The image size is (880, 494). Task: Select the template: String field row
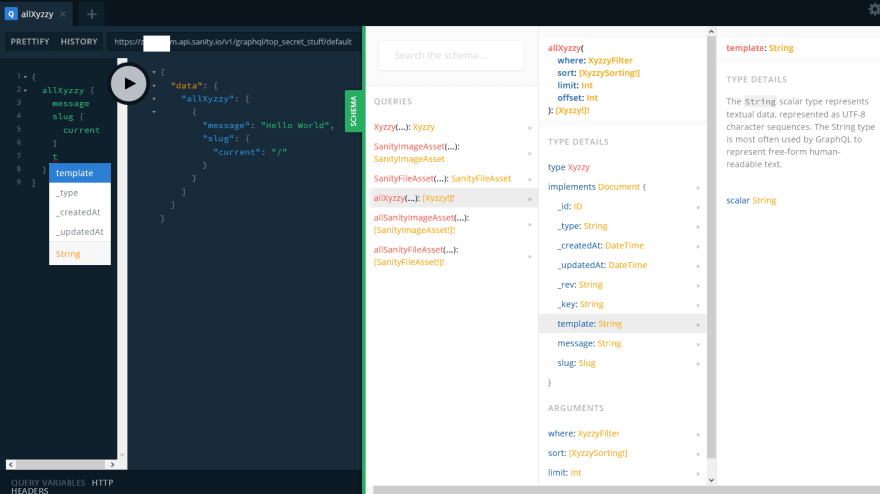tap(622, 324)
